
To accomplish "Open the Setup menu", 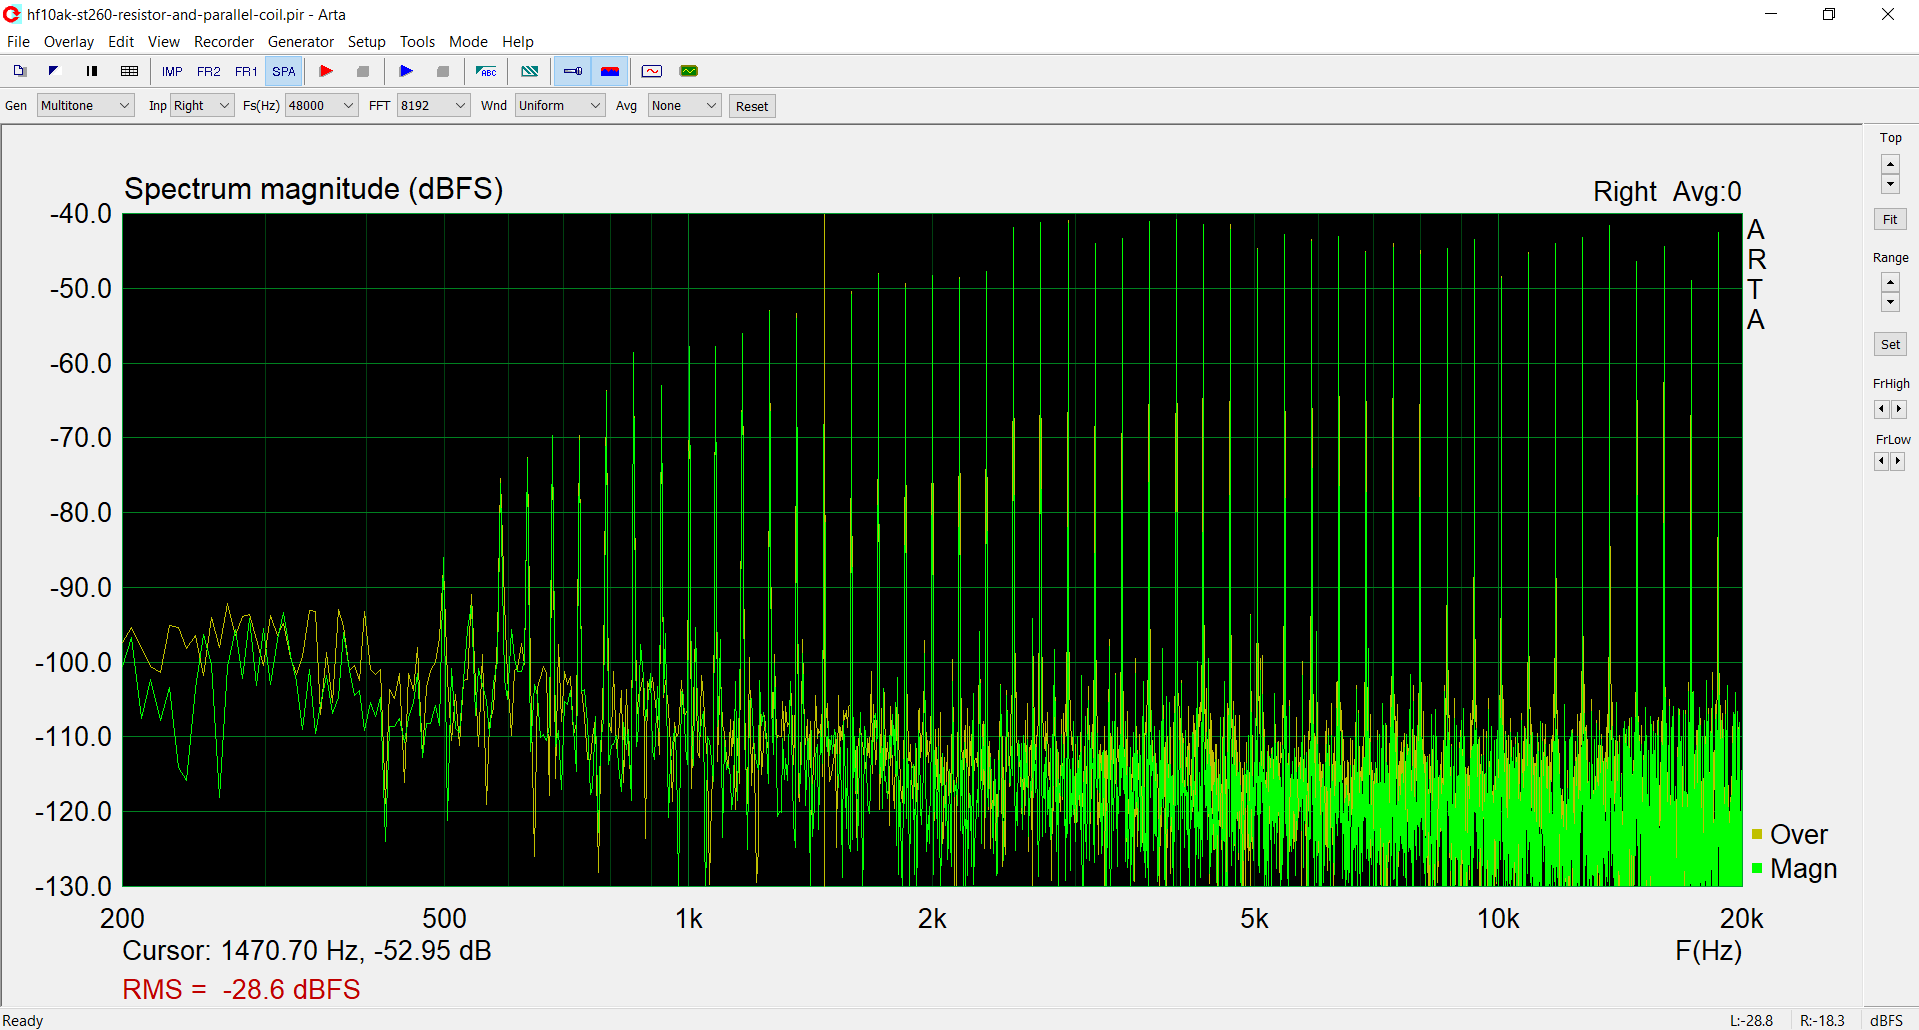I will pos(367,41).
